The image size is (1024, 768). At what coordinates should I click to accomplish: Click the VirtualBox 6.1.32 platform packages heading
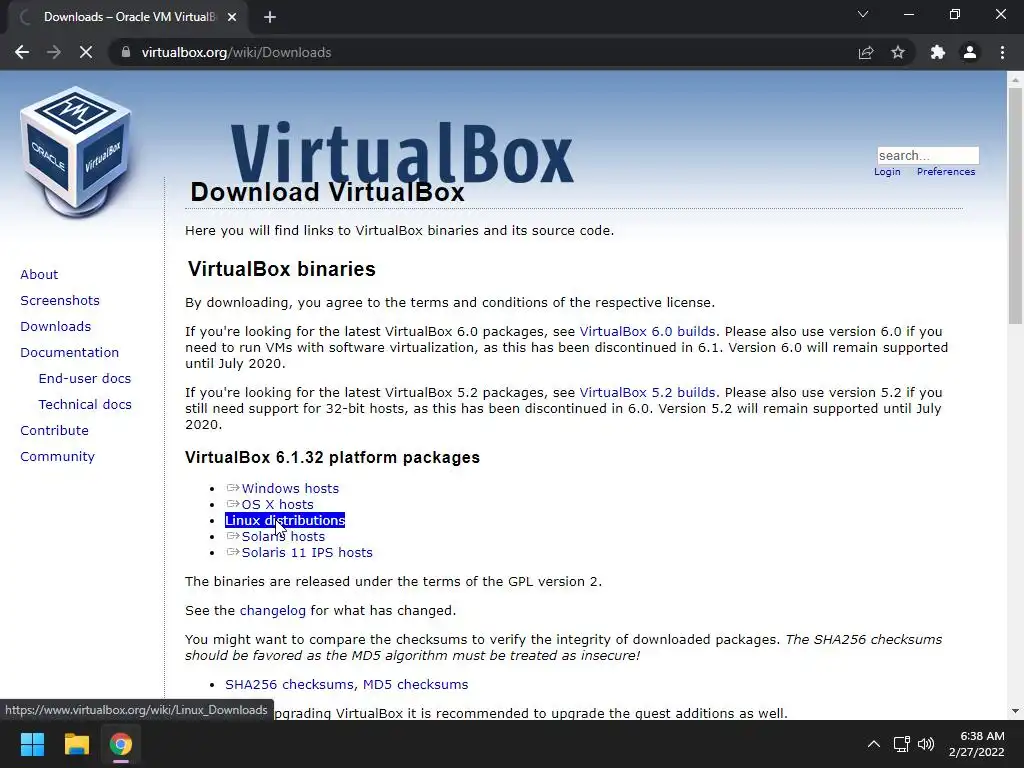[332, 457]
